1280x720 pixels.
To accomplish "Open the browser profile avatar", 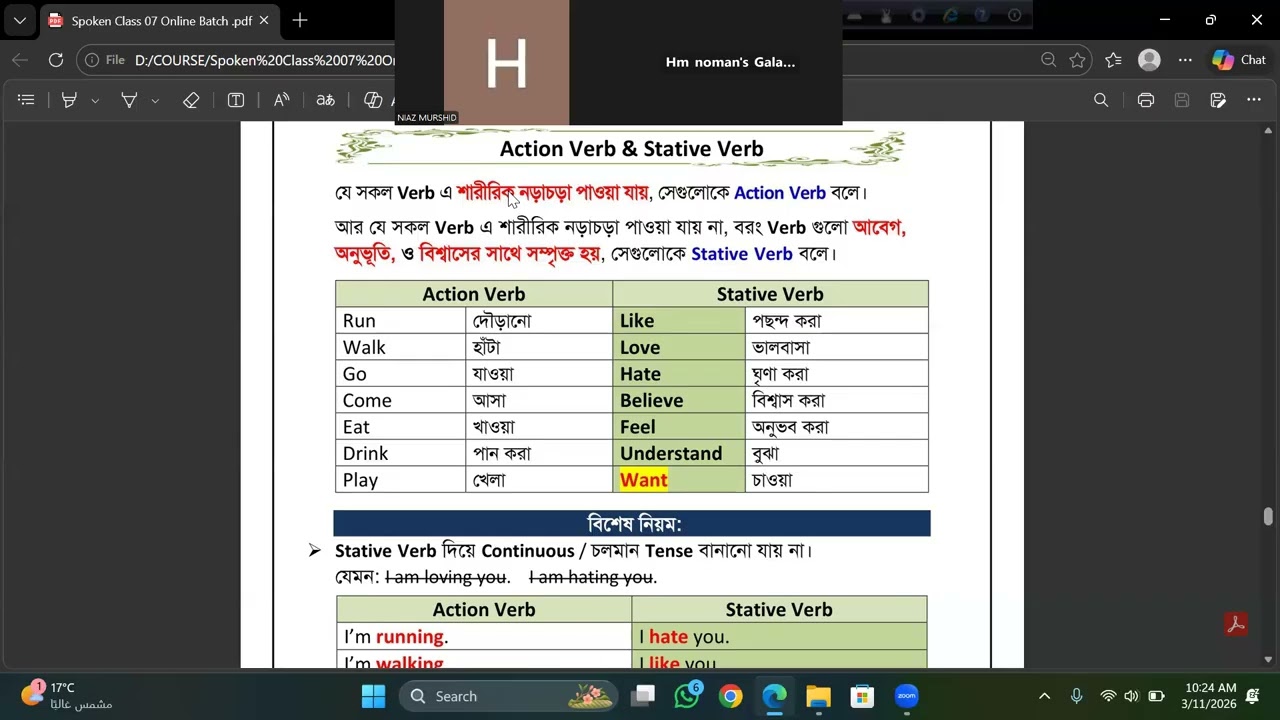I will (1149, 60).
